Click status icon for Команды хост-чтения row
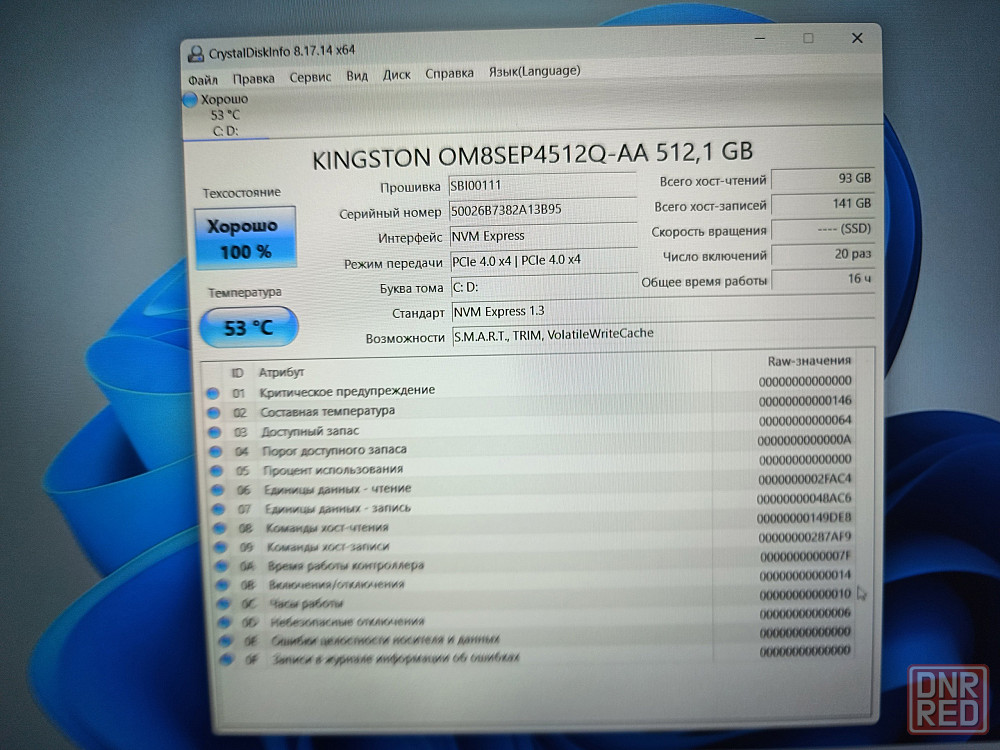 [x=220, y=528]
